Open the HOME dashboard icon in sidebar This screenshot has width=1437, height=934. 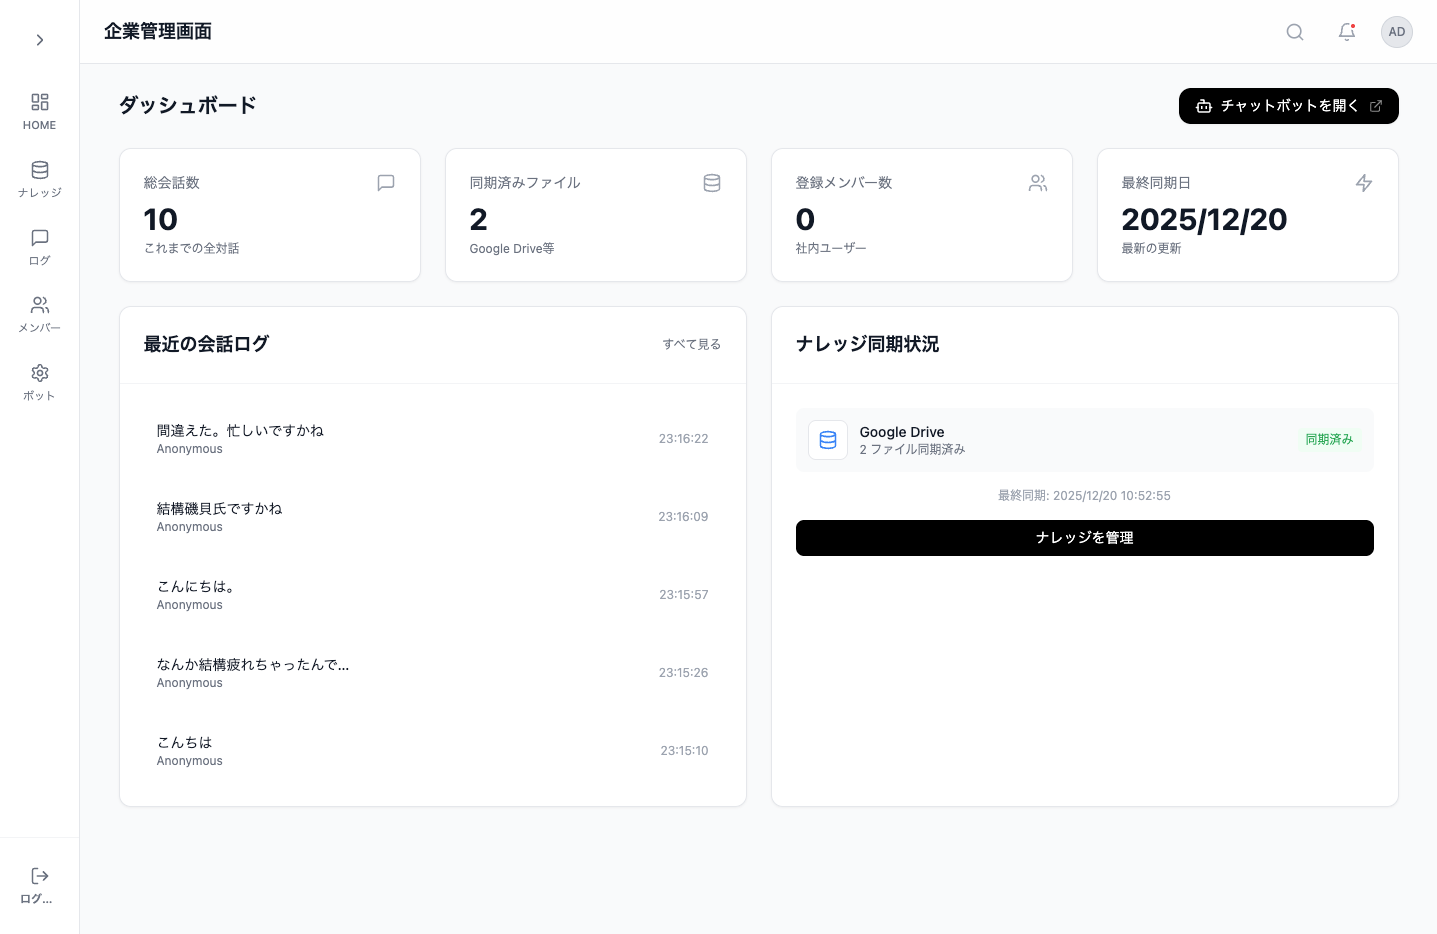40,102
